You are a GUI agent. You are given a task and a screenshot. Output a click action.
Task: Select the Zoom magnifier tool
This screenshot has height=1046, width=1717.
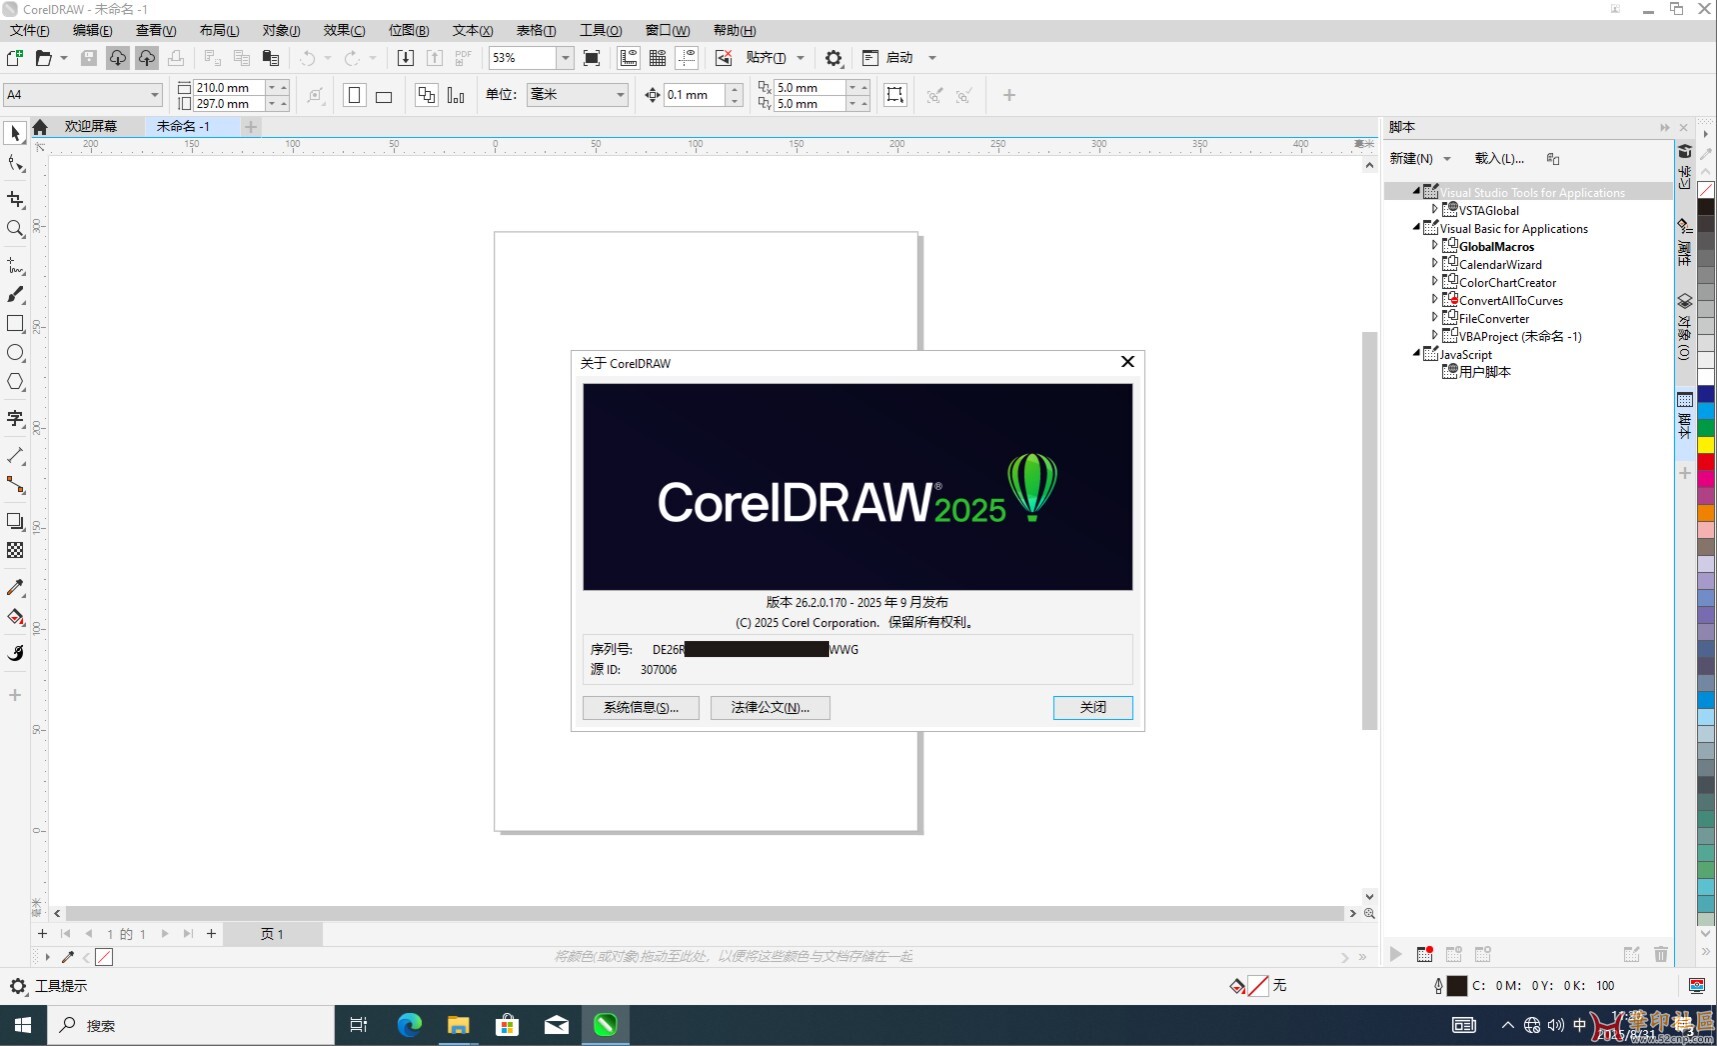click(x=15, y=229)
